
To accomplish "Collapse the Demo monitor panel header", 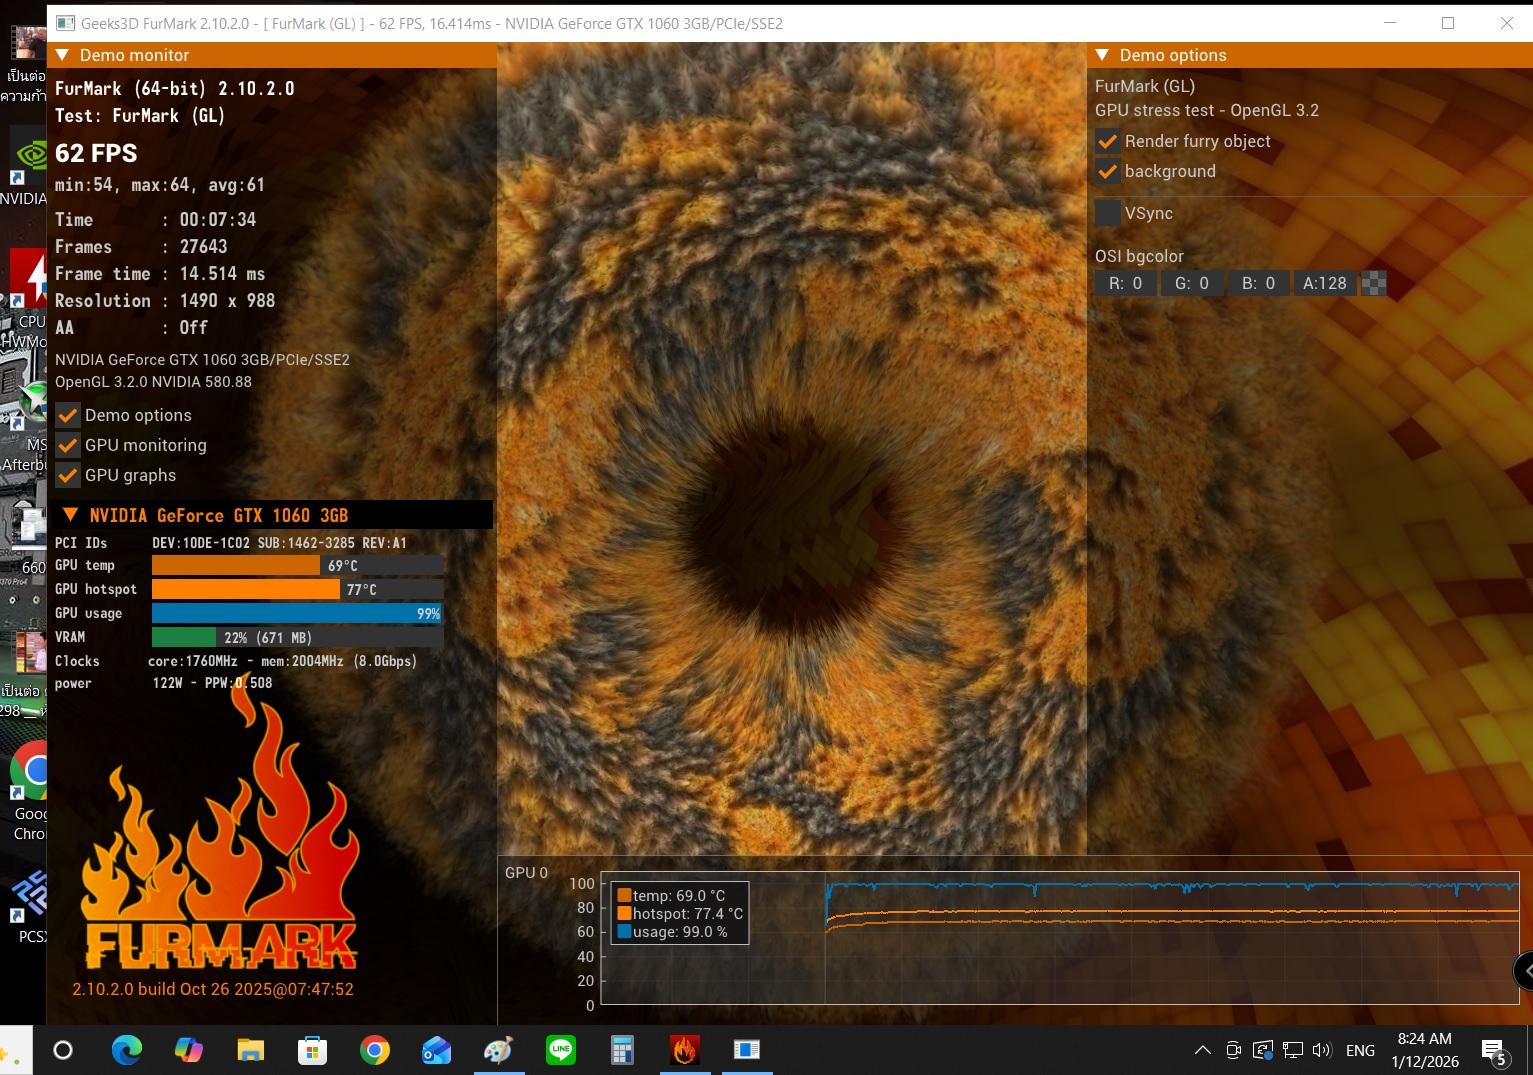I will pos(63,55).
